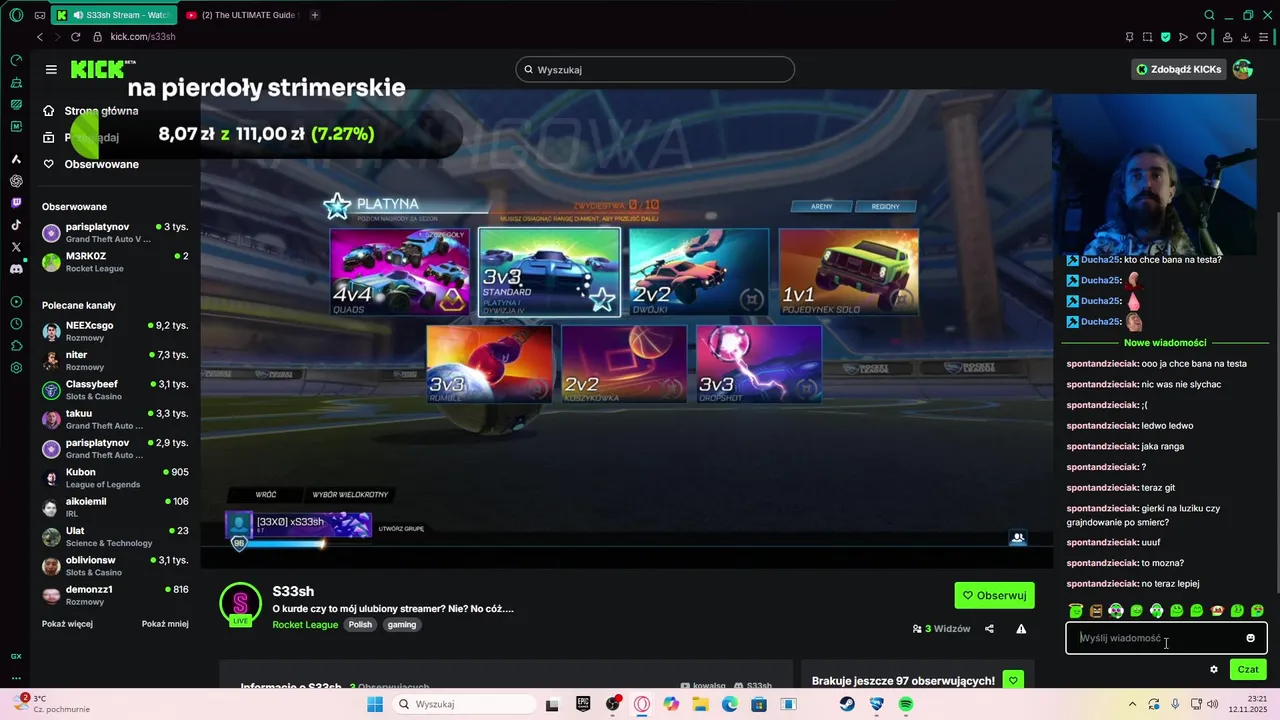Click the Wyszukaj search field on Kick

click(655, 69)
